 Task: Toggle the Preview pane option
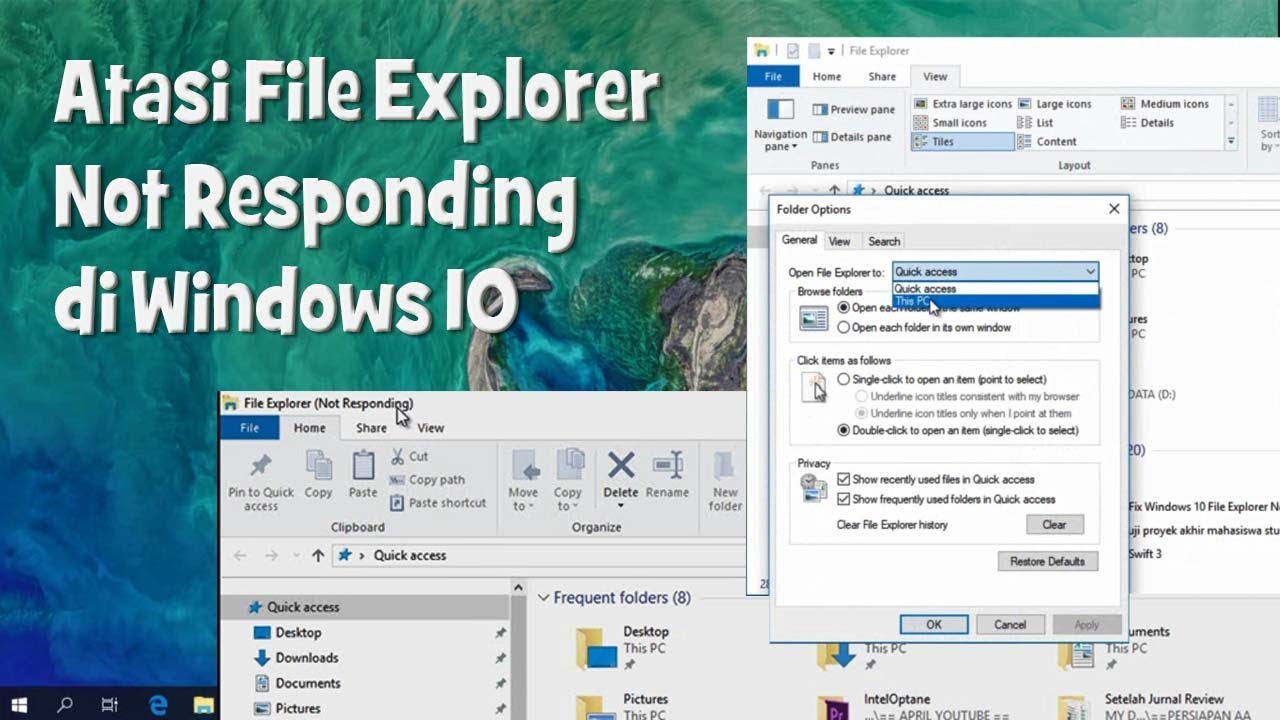pyautogui.click(x=853, y=110)
